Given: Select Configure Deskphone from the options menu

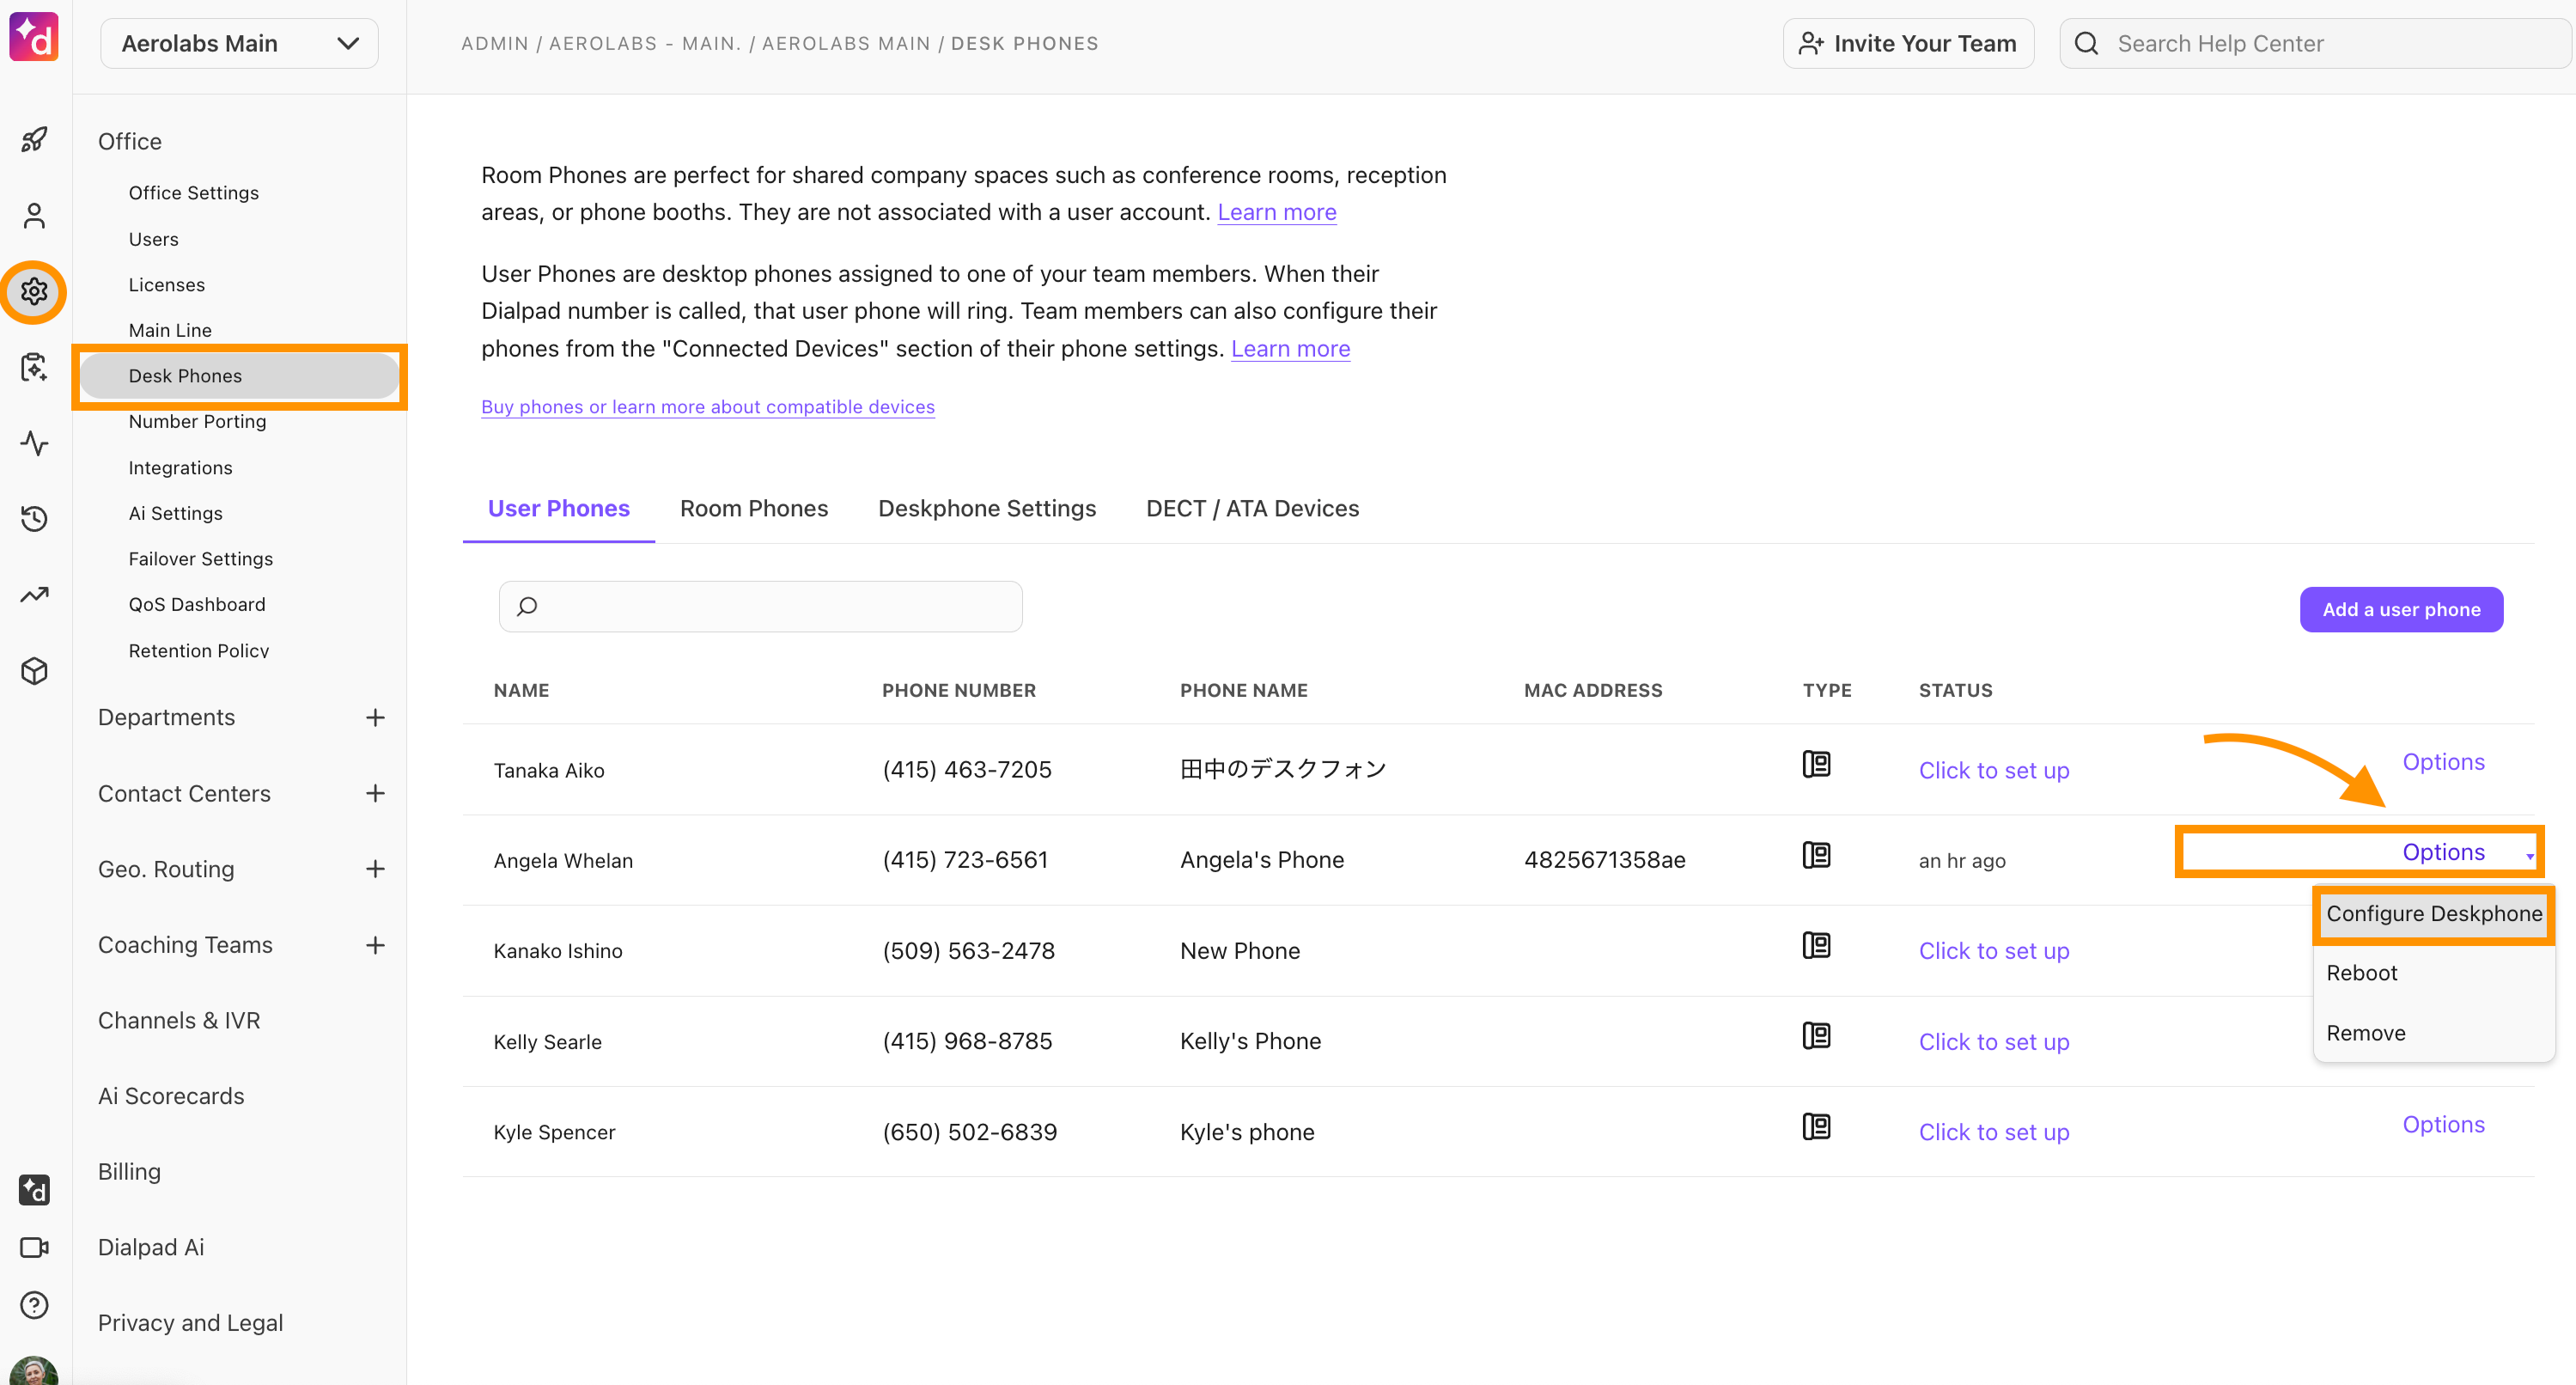Looking at the screenshot, I should coord(2434,914).
